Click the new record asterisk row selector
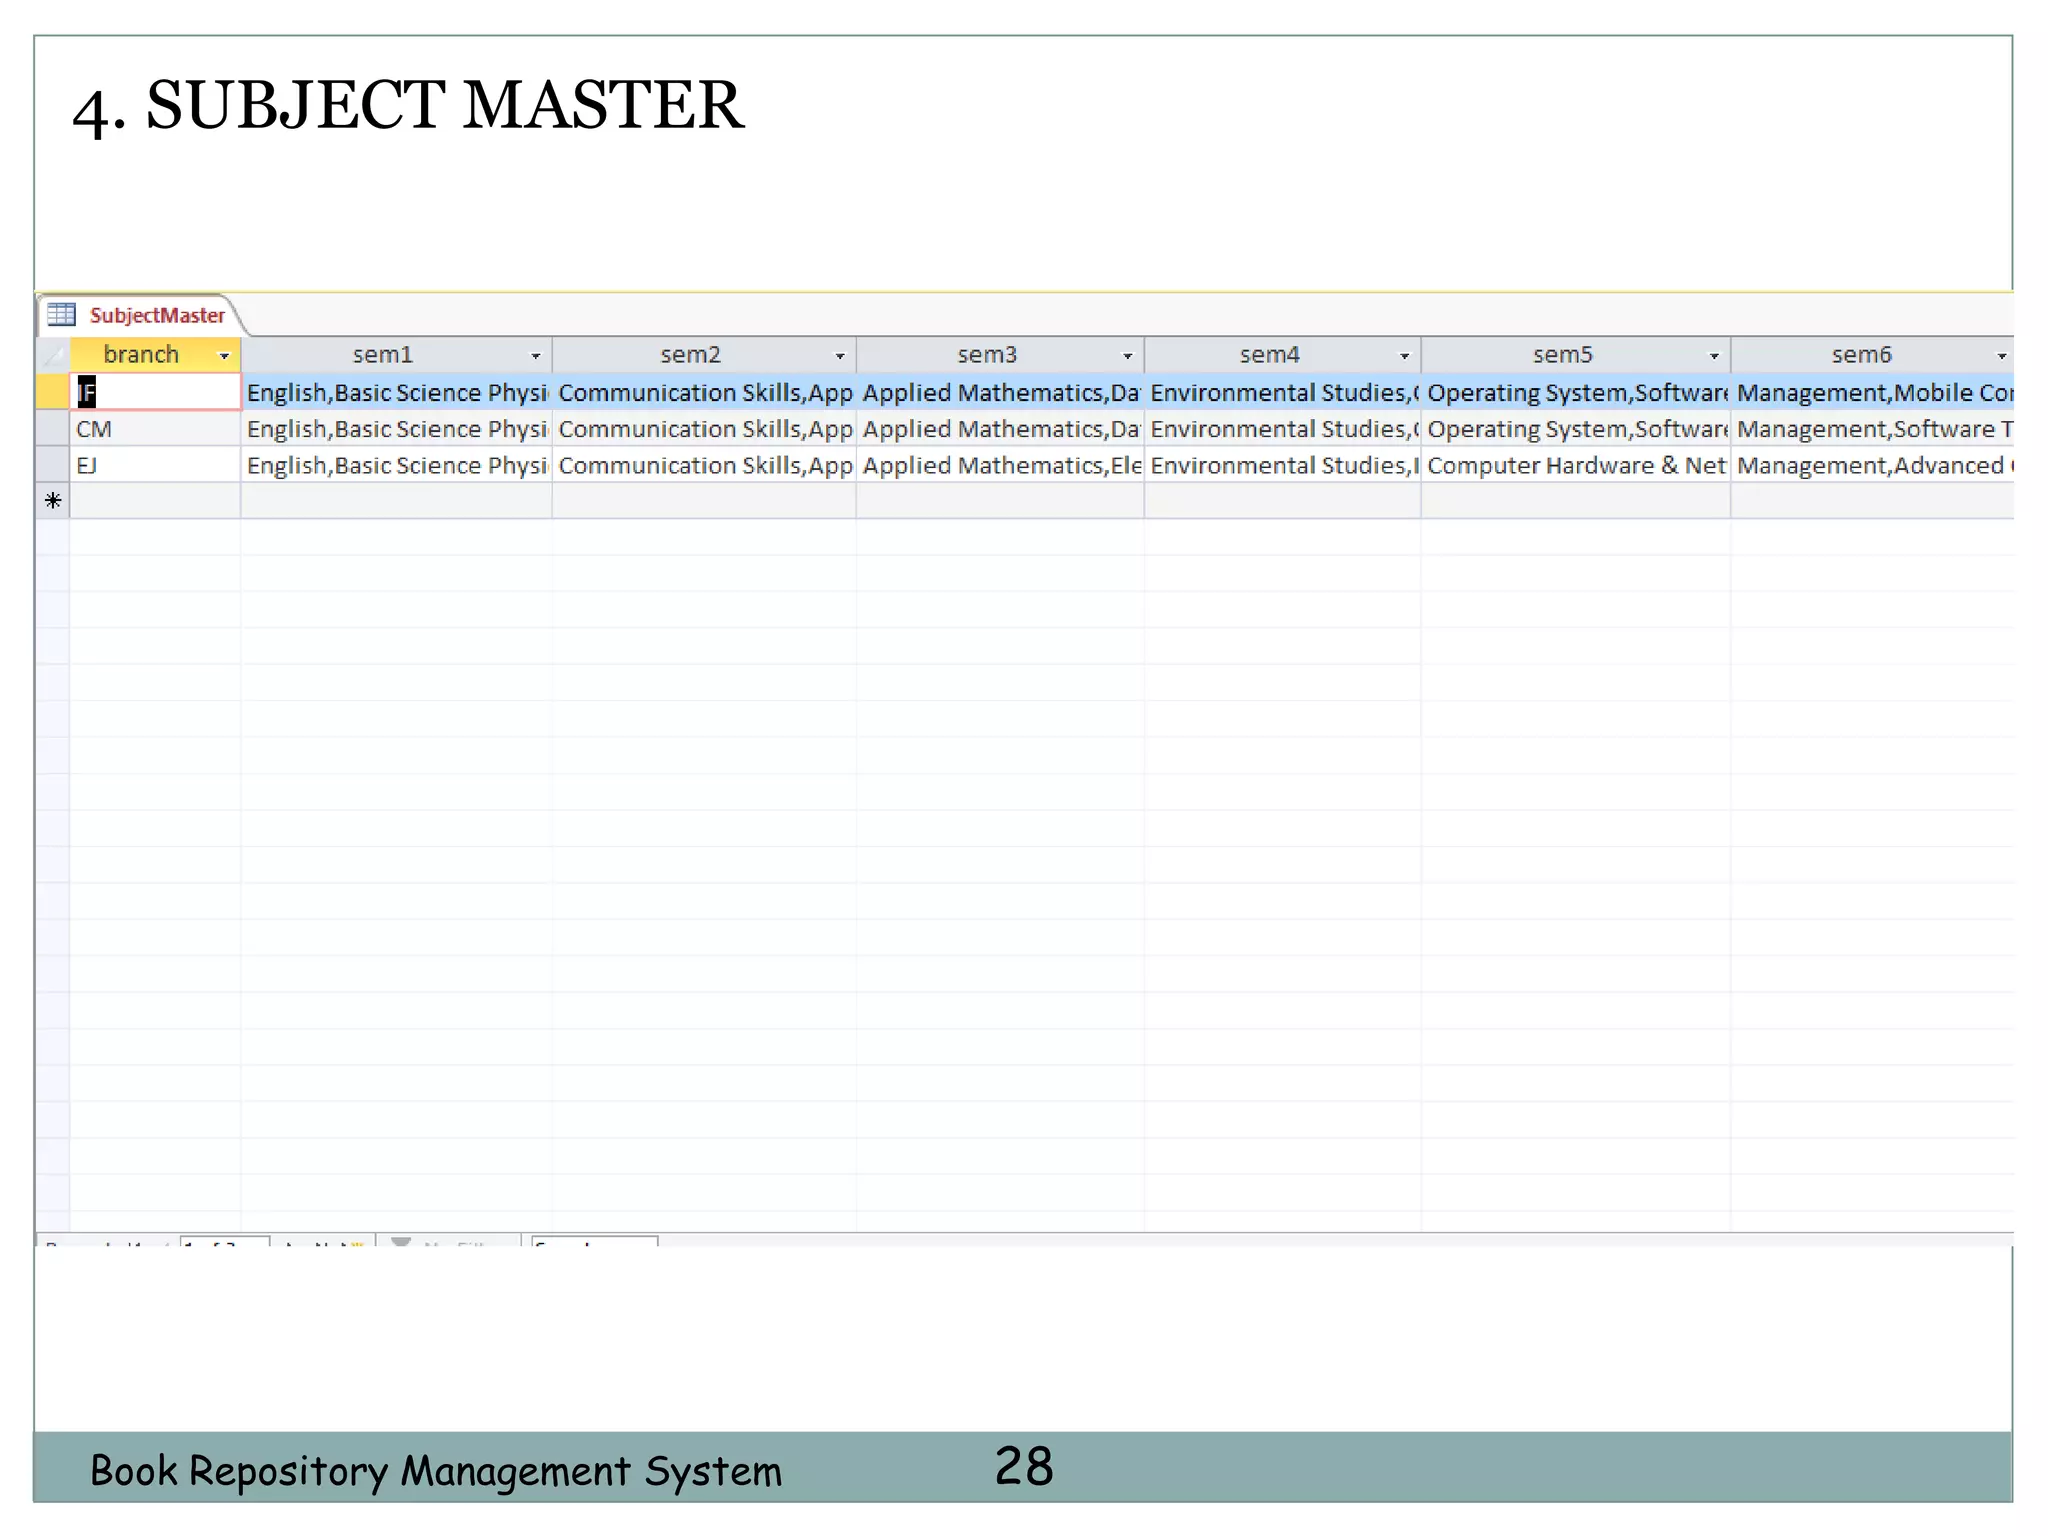The height and width of the screenshot is (1536, 2048). click(x=53, y=501)
